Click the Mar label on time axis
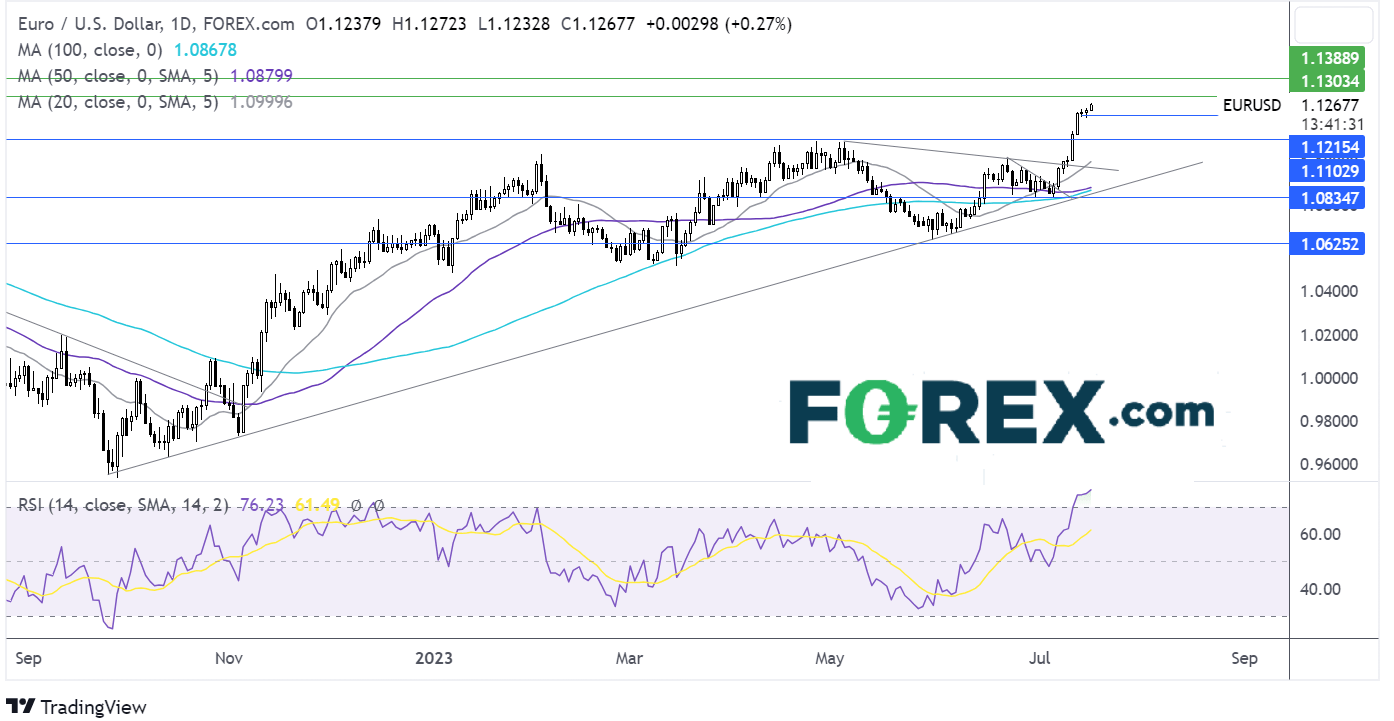The width and height of the screenshot is (1394, 721). click(631, 658)
